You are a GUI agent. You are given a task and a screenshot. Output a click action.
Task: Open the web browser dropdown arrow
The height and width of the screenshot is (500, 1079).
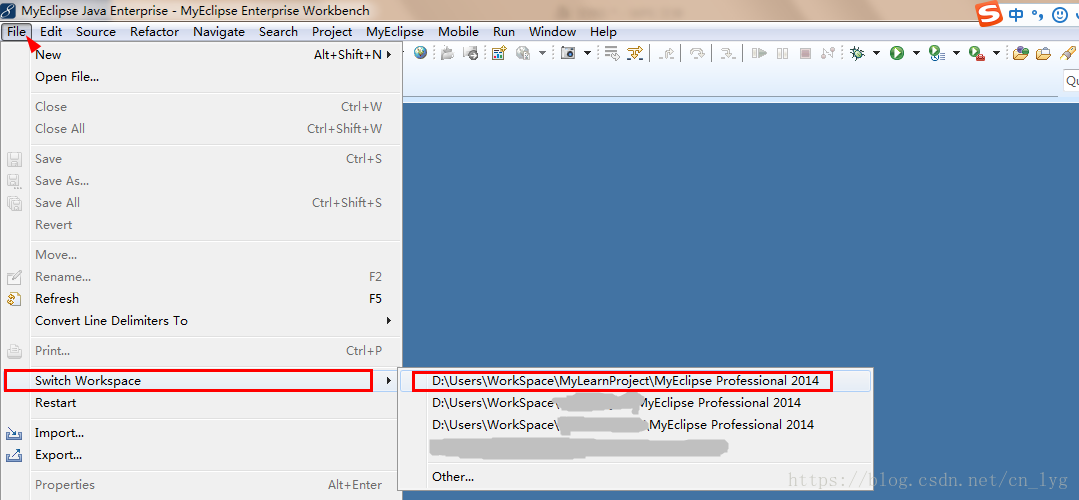(542, 53)
